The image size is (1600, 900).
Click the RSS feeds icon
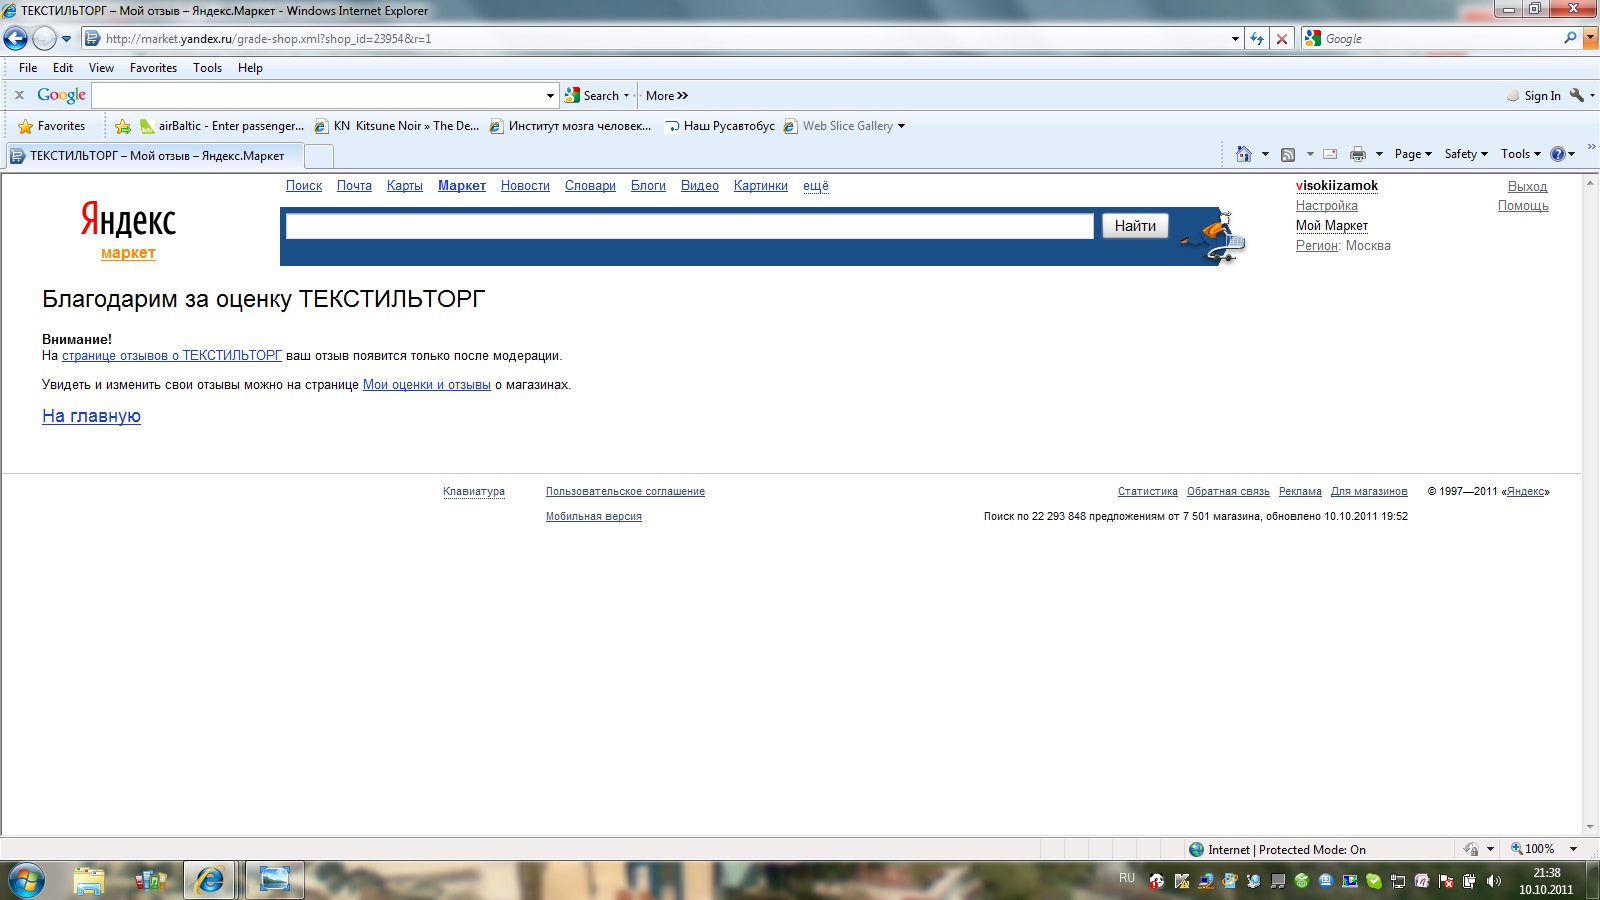tap(1288, 154)
